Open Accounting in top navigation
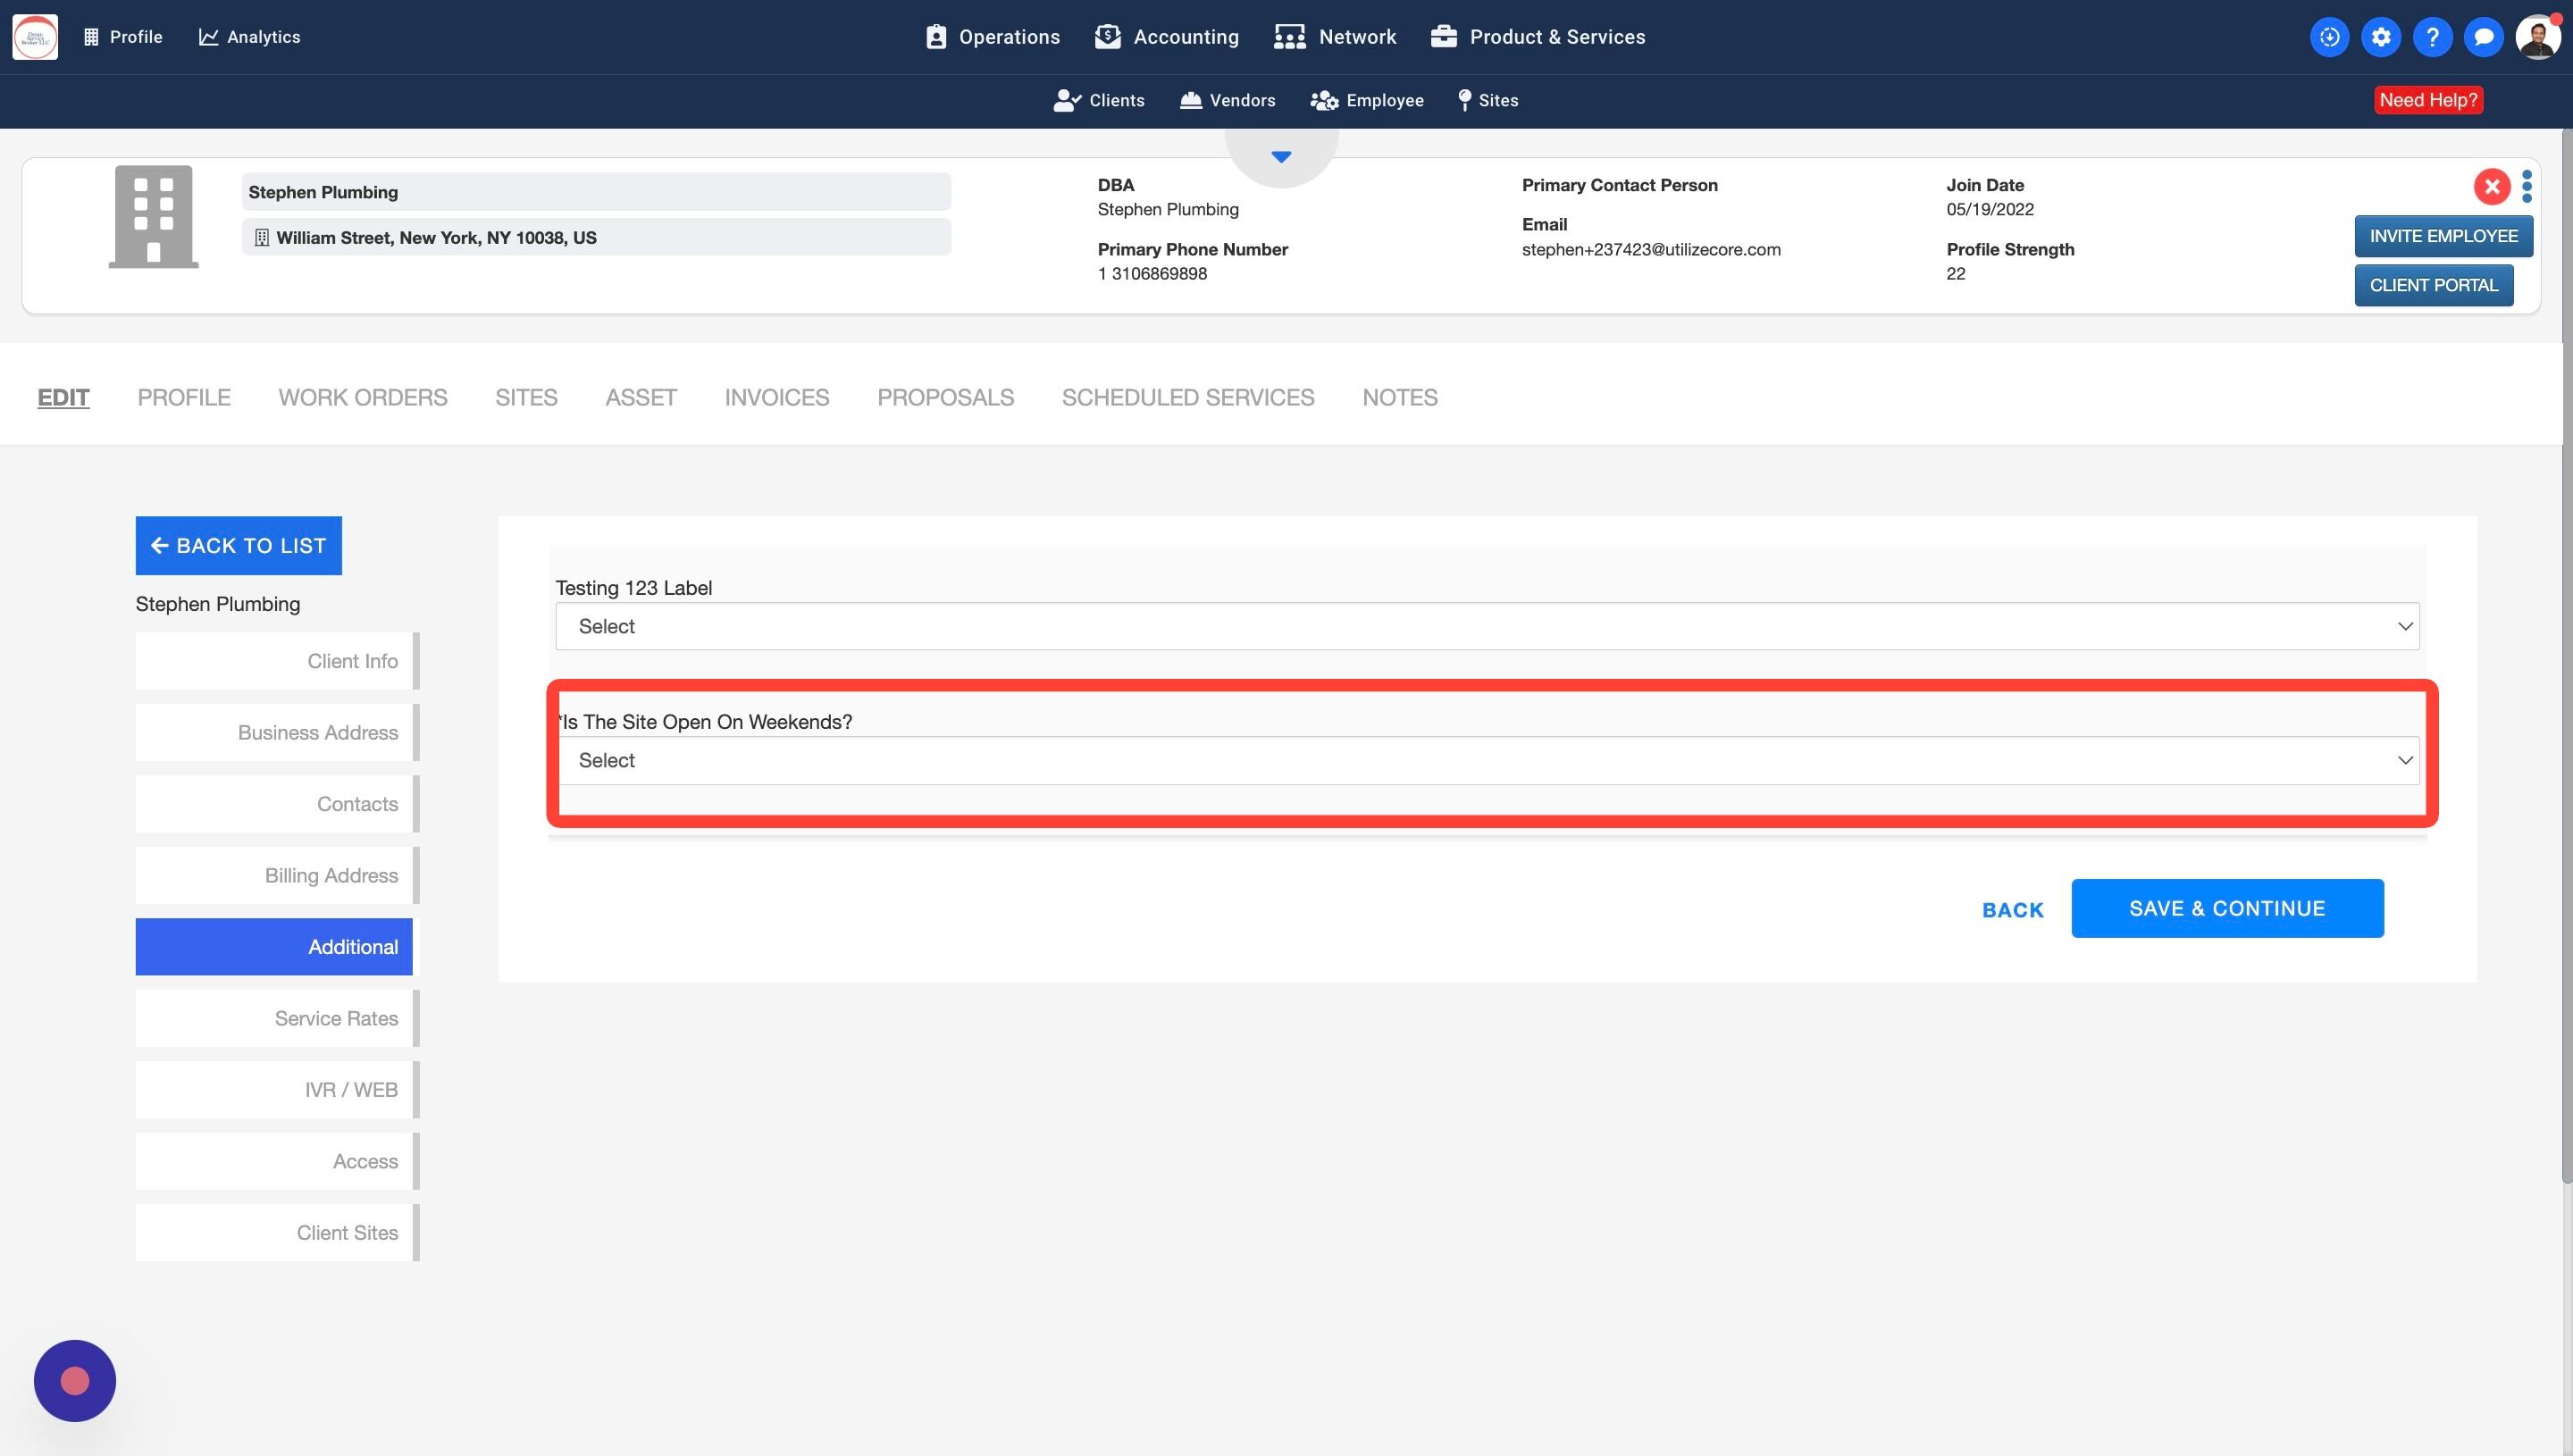 tap(1167, 37)
